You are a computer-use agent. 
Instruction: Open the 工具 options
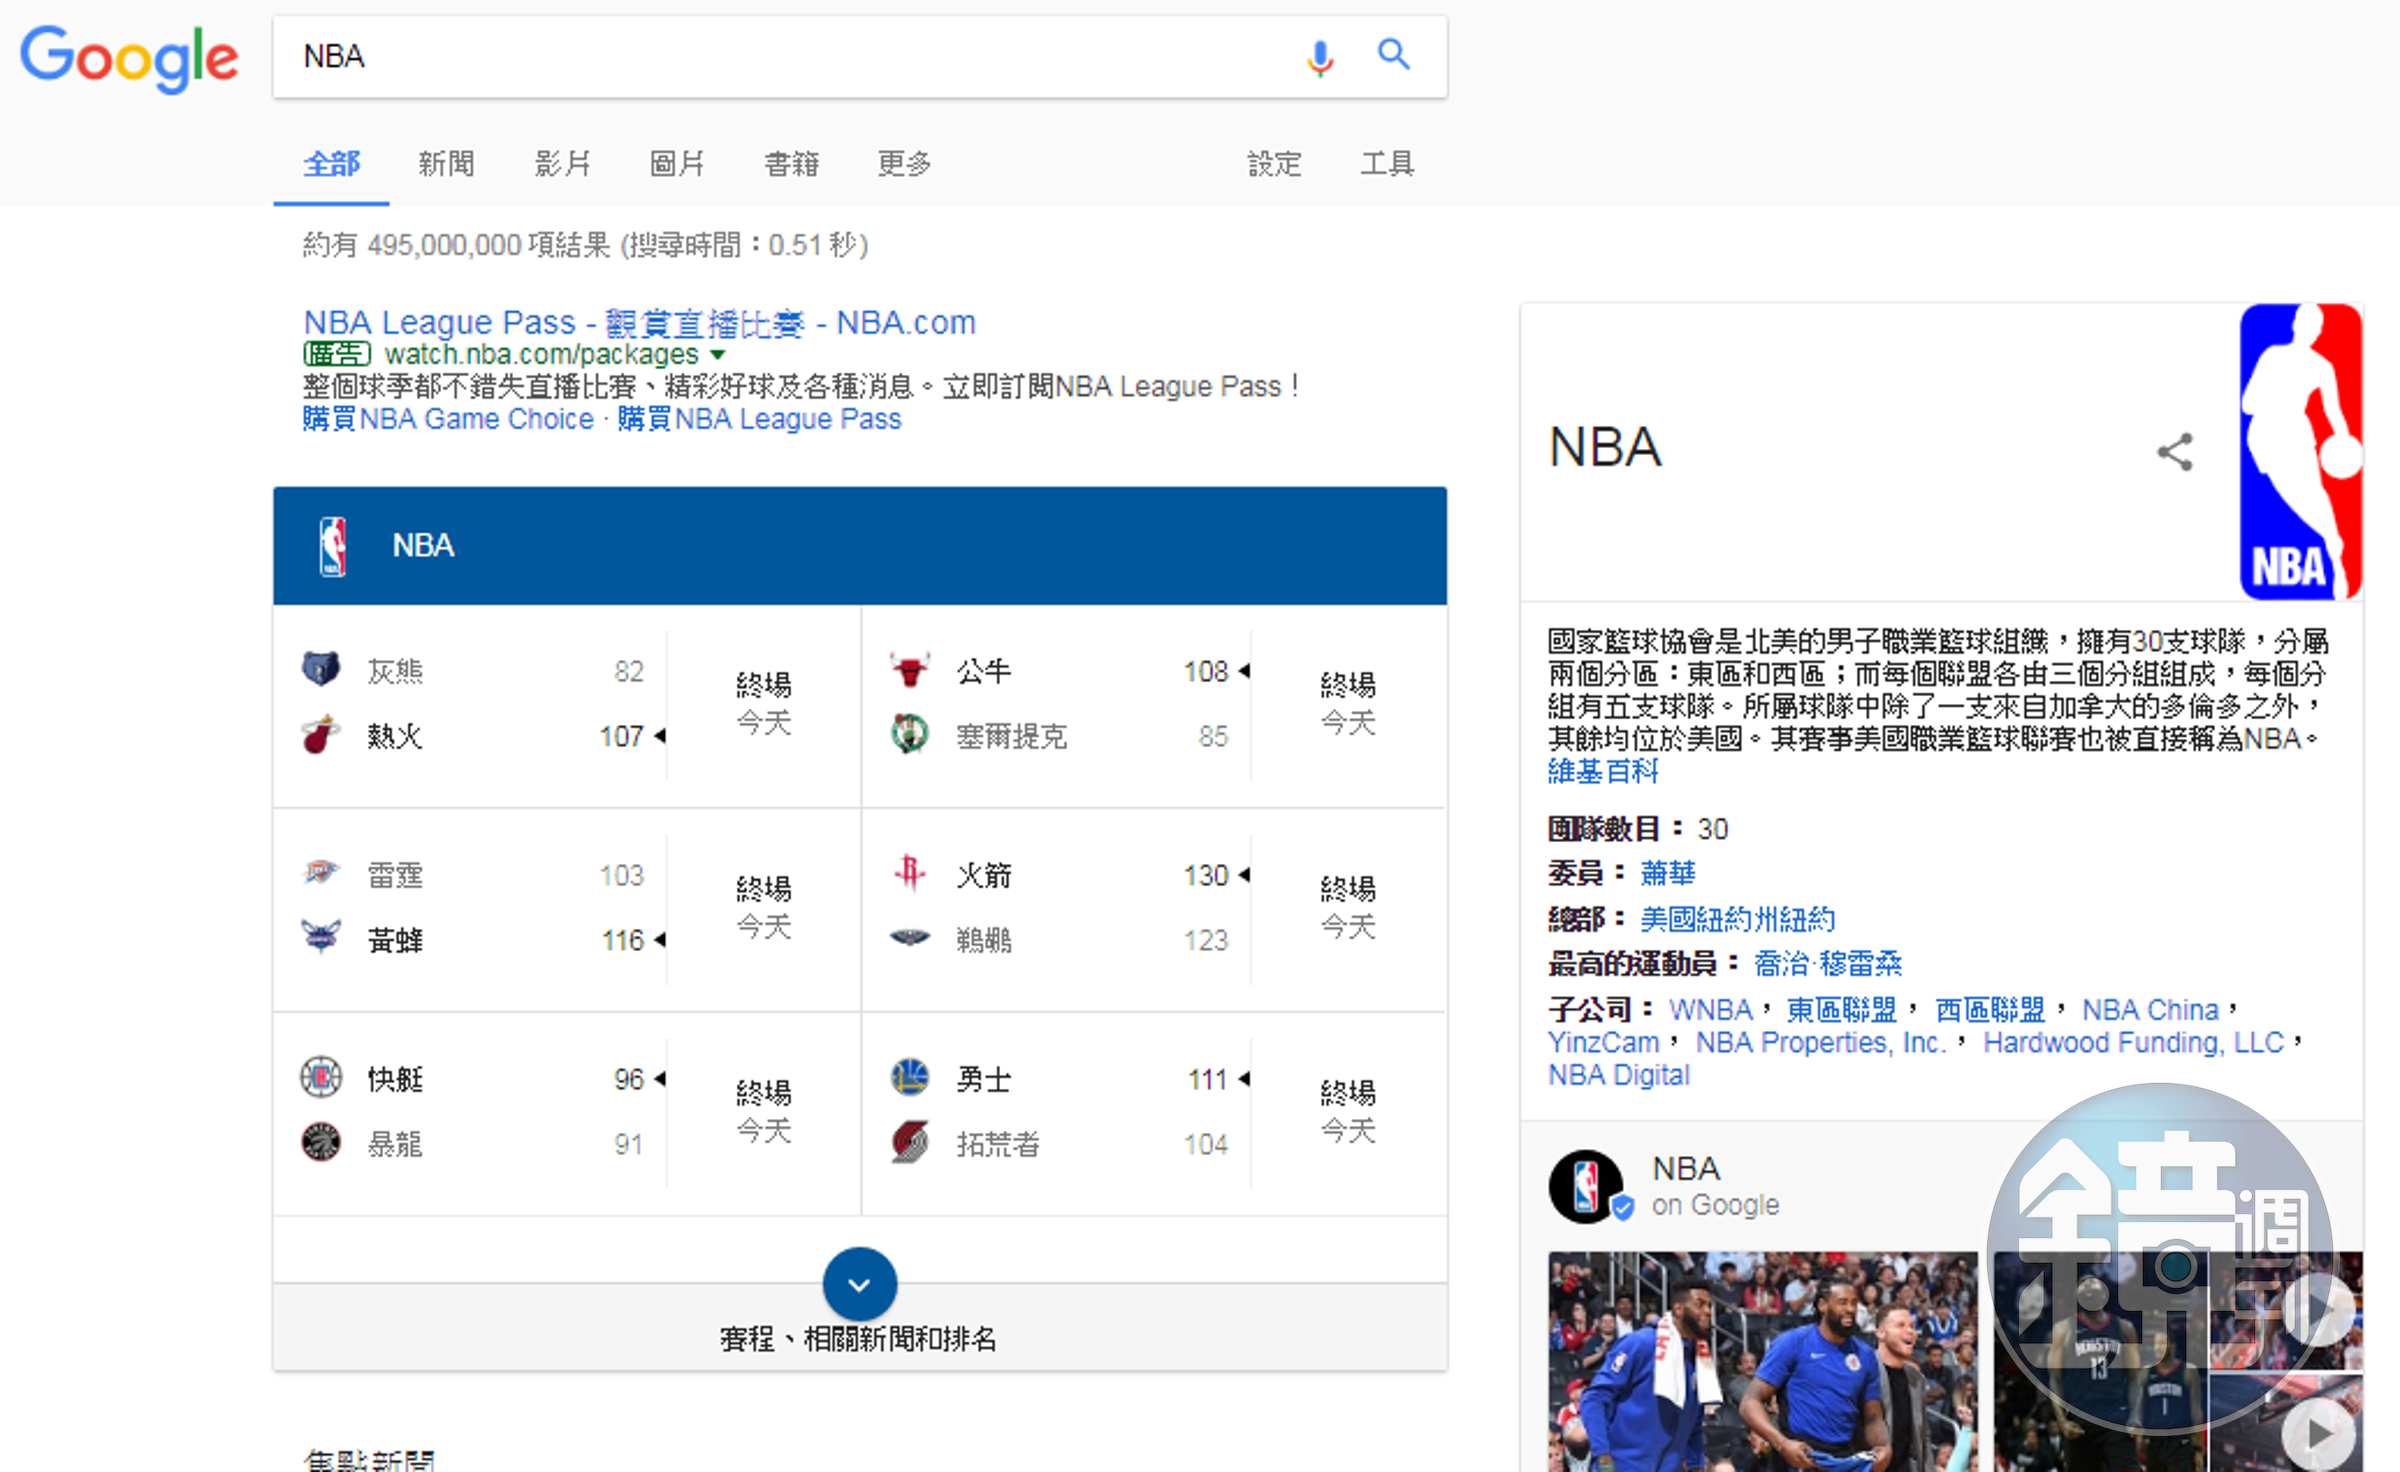tap(1387, 164)
